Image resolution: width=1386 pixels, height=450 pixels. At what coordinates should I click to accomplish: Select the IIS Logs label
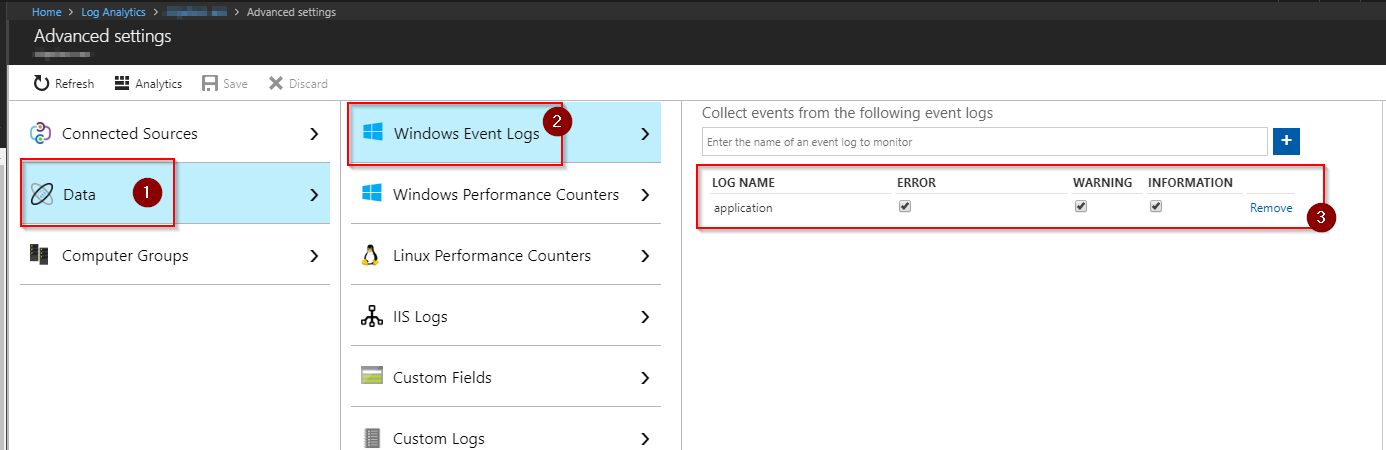click(x=420, y=316)
